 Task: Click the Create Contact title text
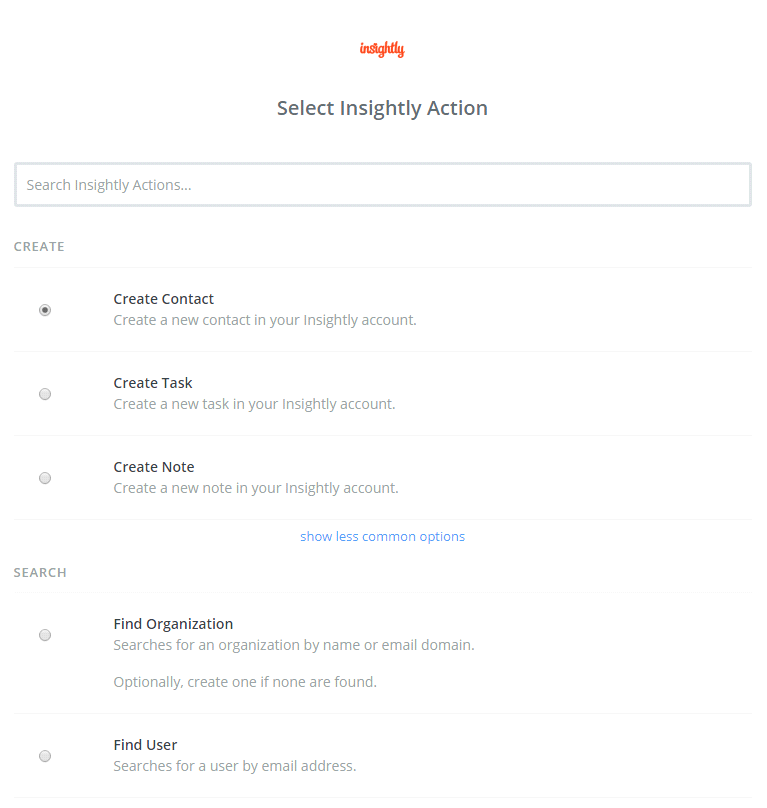coord(164,299)
